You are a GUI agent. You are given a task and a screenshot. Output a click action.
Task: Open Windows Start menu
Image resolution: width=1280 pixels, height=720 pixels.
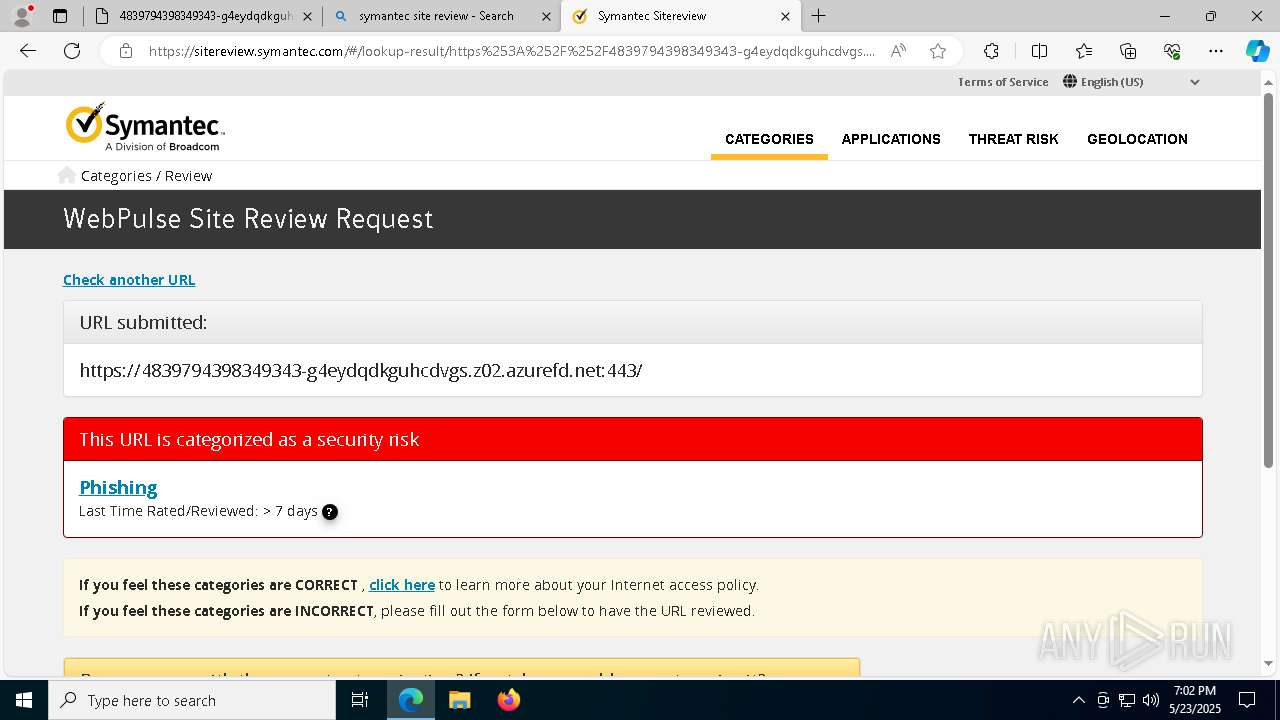24,700
